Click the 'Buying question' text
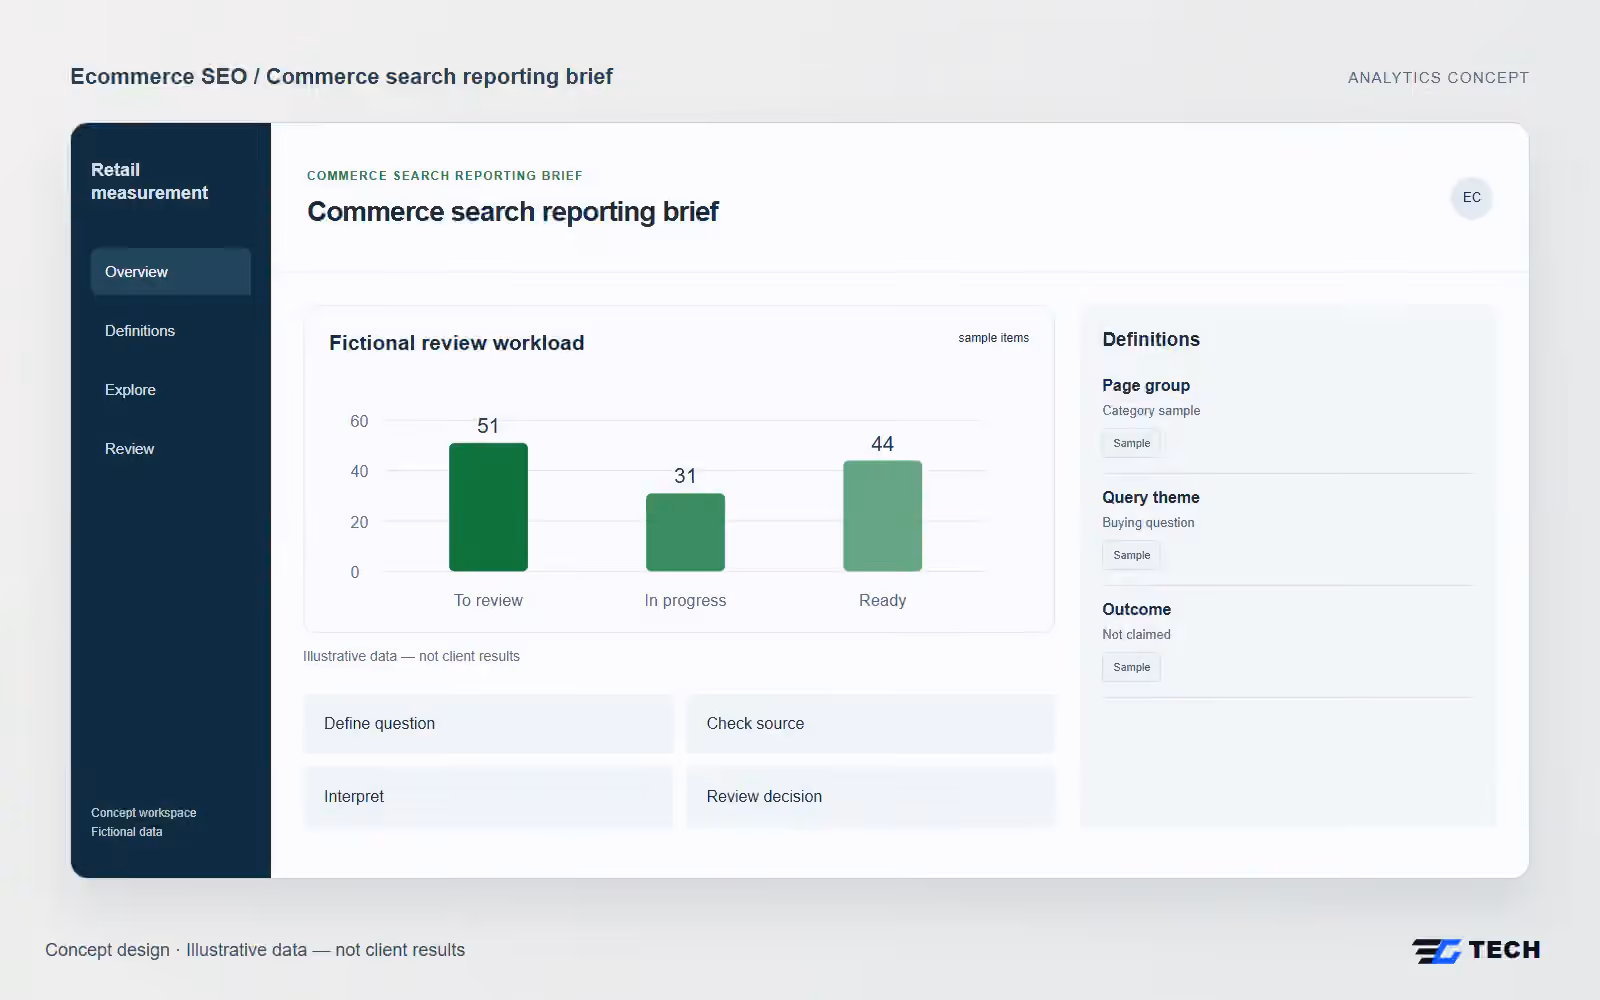The image size is (1600, 1000). pos(1148,523)
